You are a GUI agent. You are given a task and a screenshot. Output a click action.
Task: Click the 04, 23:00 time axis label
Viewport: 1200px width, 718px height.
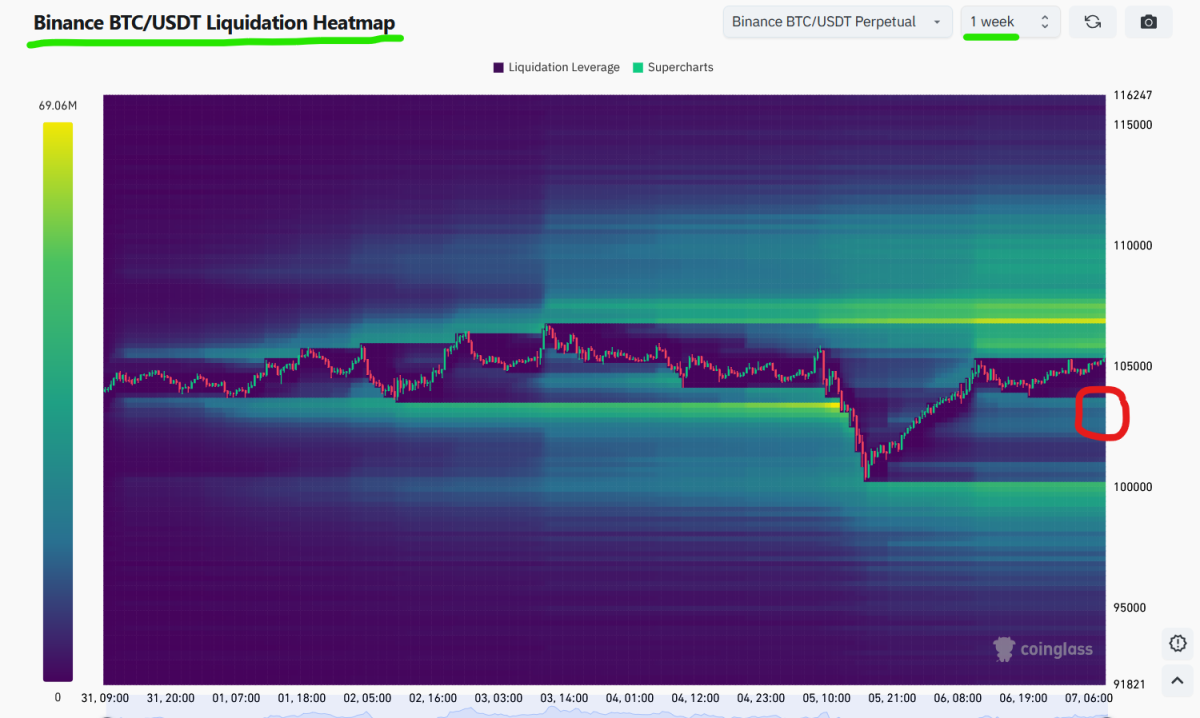click(761, 698)
